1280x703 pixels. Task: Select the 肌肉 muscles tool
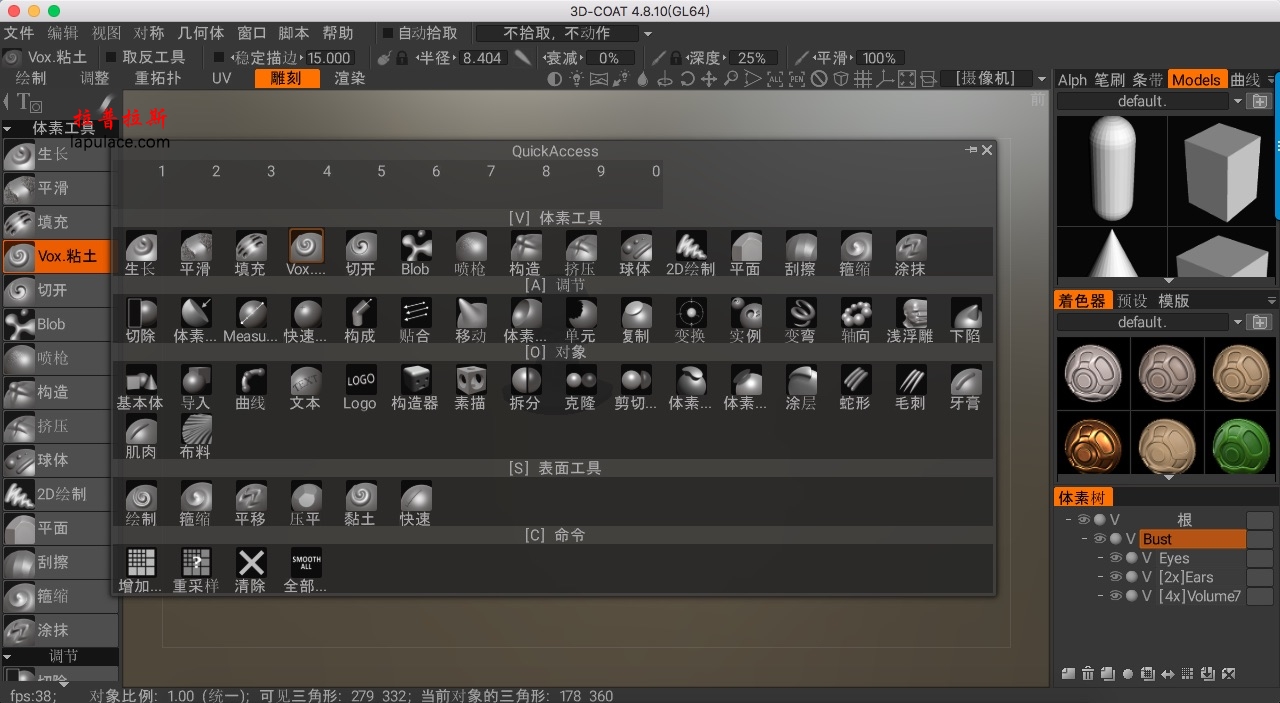tap(141, 437)
